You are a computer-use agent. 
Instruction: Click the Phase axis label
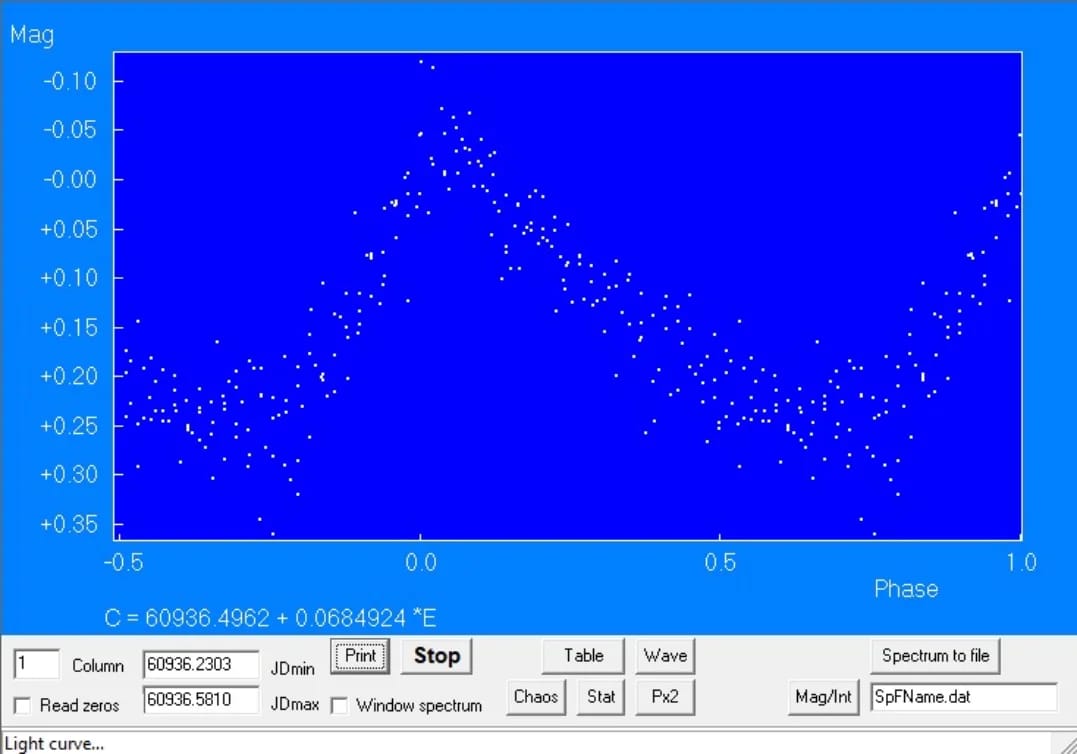(x=905, y=589)
